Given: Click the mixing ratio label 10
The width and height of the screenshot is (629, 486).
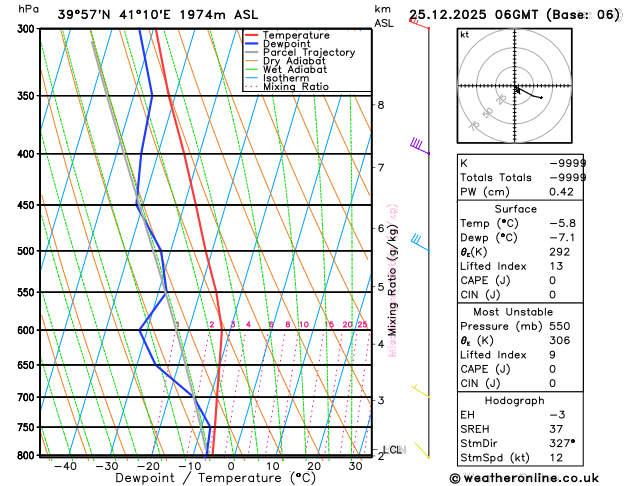Looking at the screenshot, I should click(304, 324).
